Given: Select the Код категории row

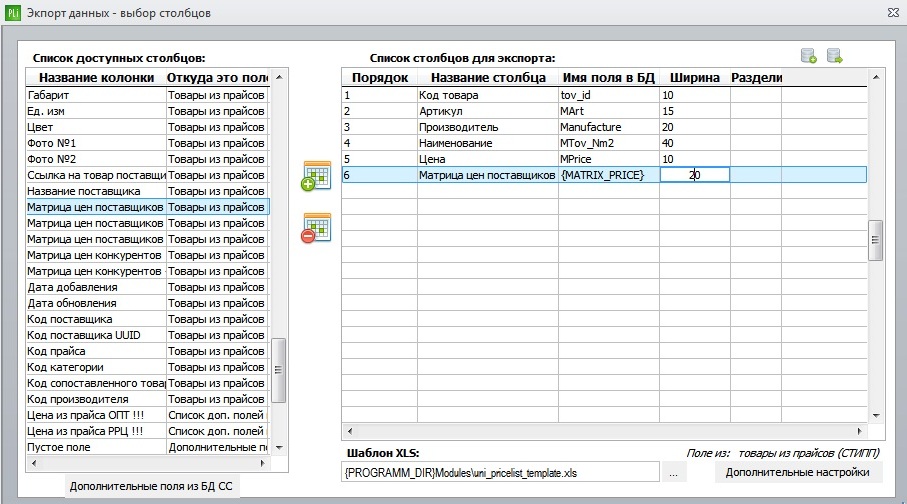Looking at the screenshot, I should [x=148, y=367].
